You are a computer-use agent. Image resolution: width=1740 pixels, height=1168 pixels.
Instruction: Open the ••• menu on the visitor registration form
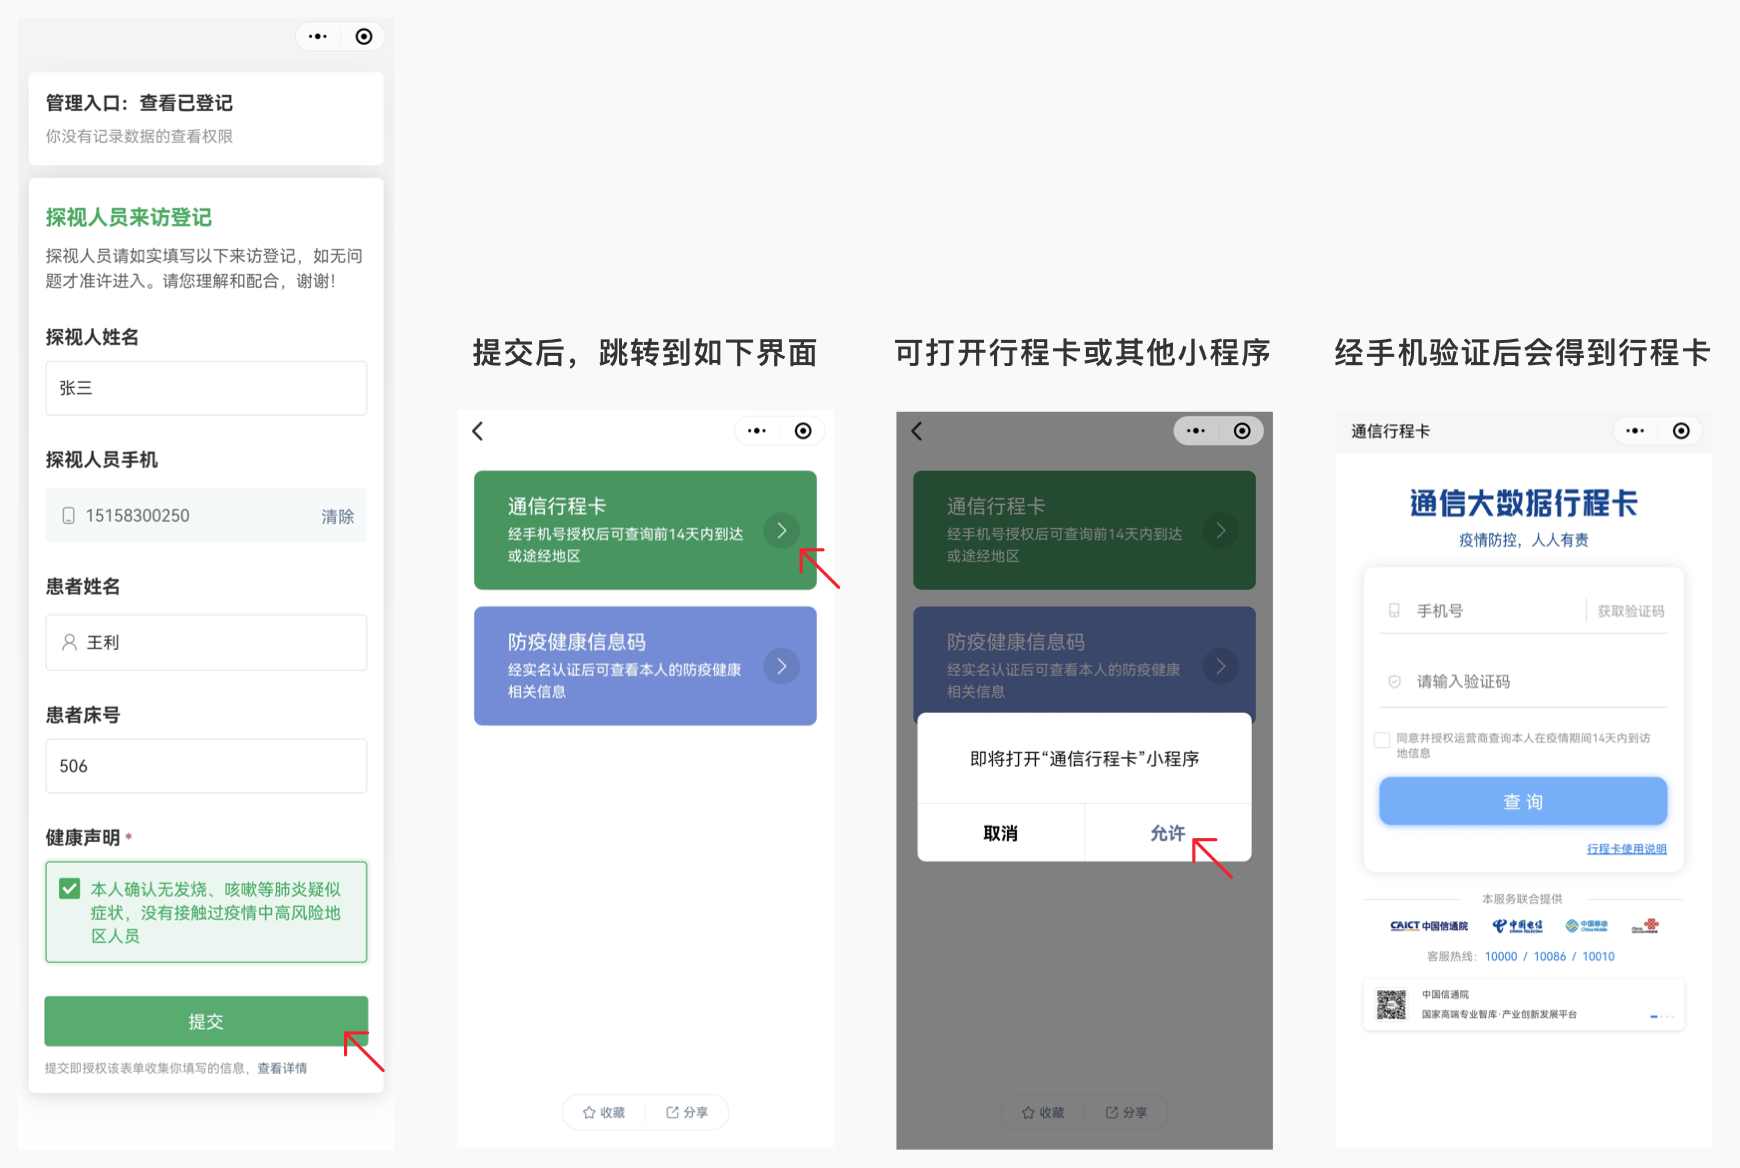318,37
